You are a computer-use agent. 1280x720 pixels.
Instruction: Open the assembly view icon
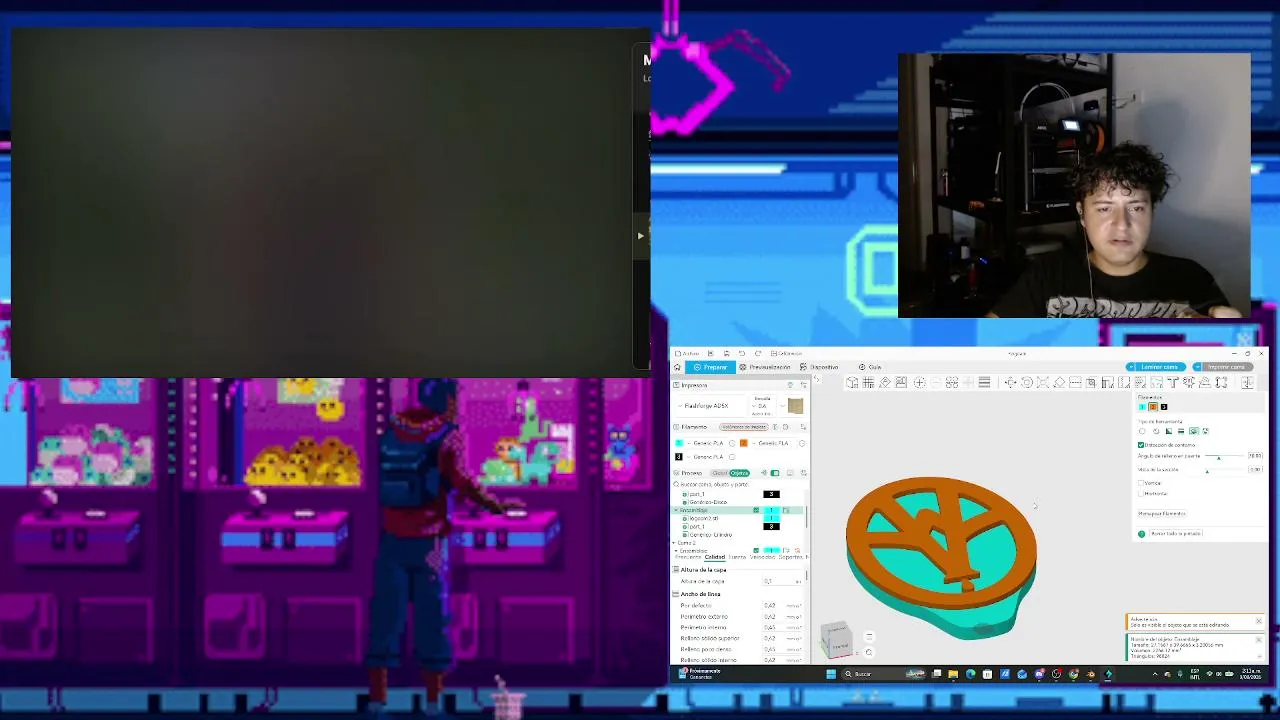tap(1247, 383)
